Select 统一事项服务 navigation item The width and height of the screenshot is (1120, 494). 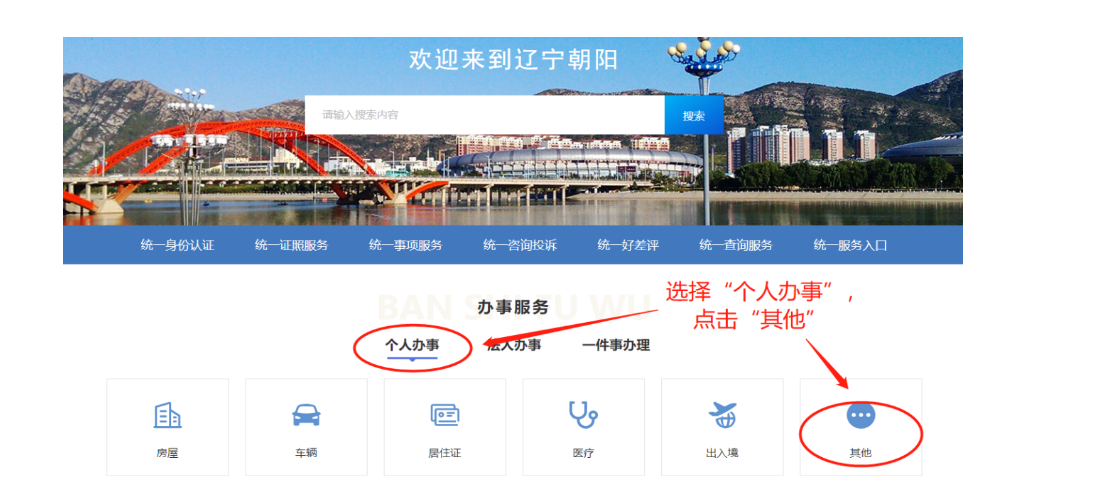click(x=406, y=246)
